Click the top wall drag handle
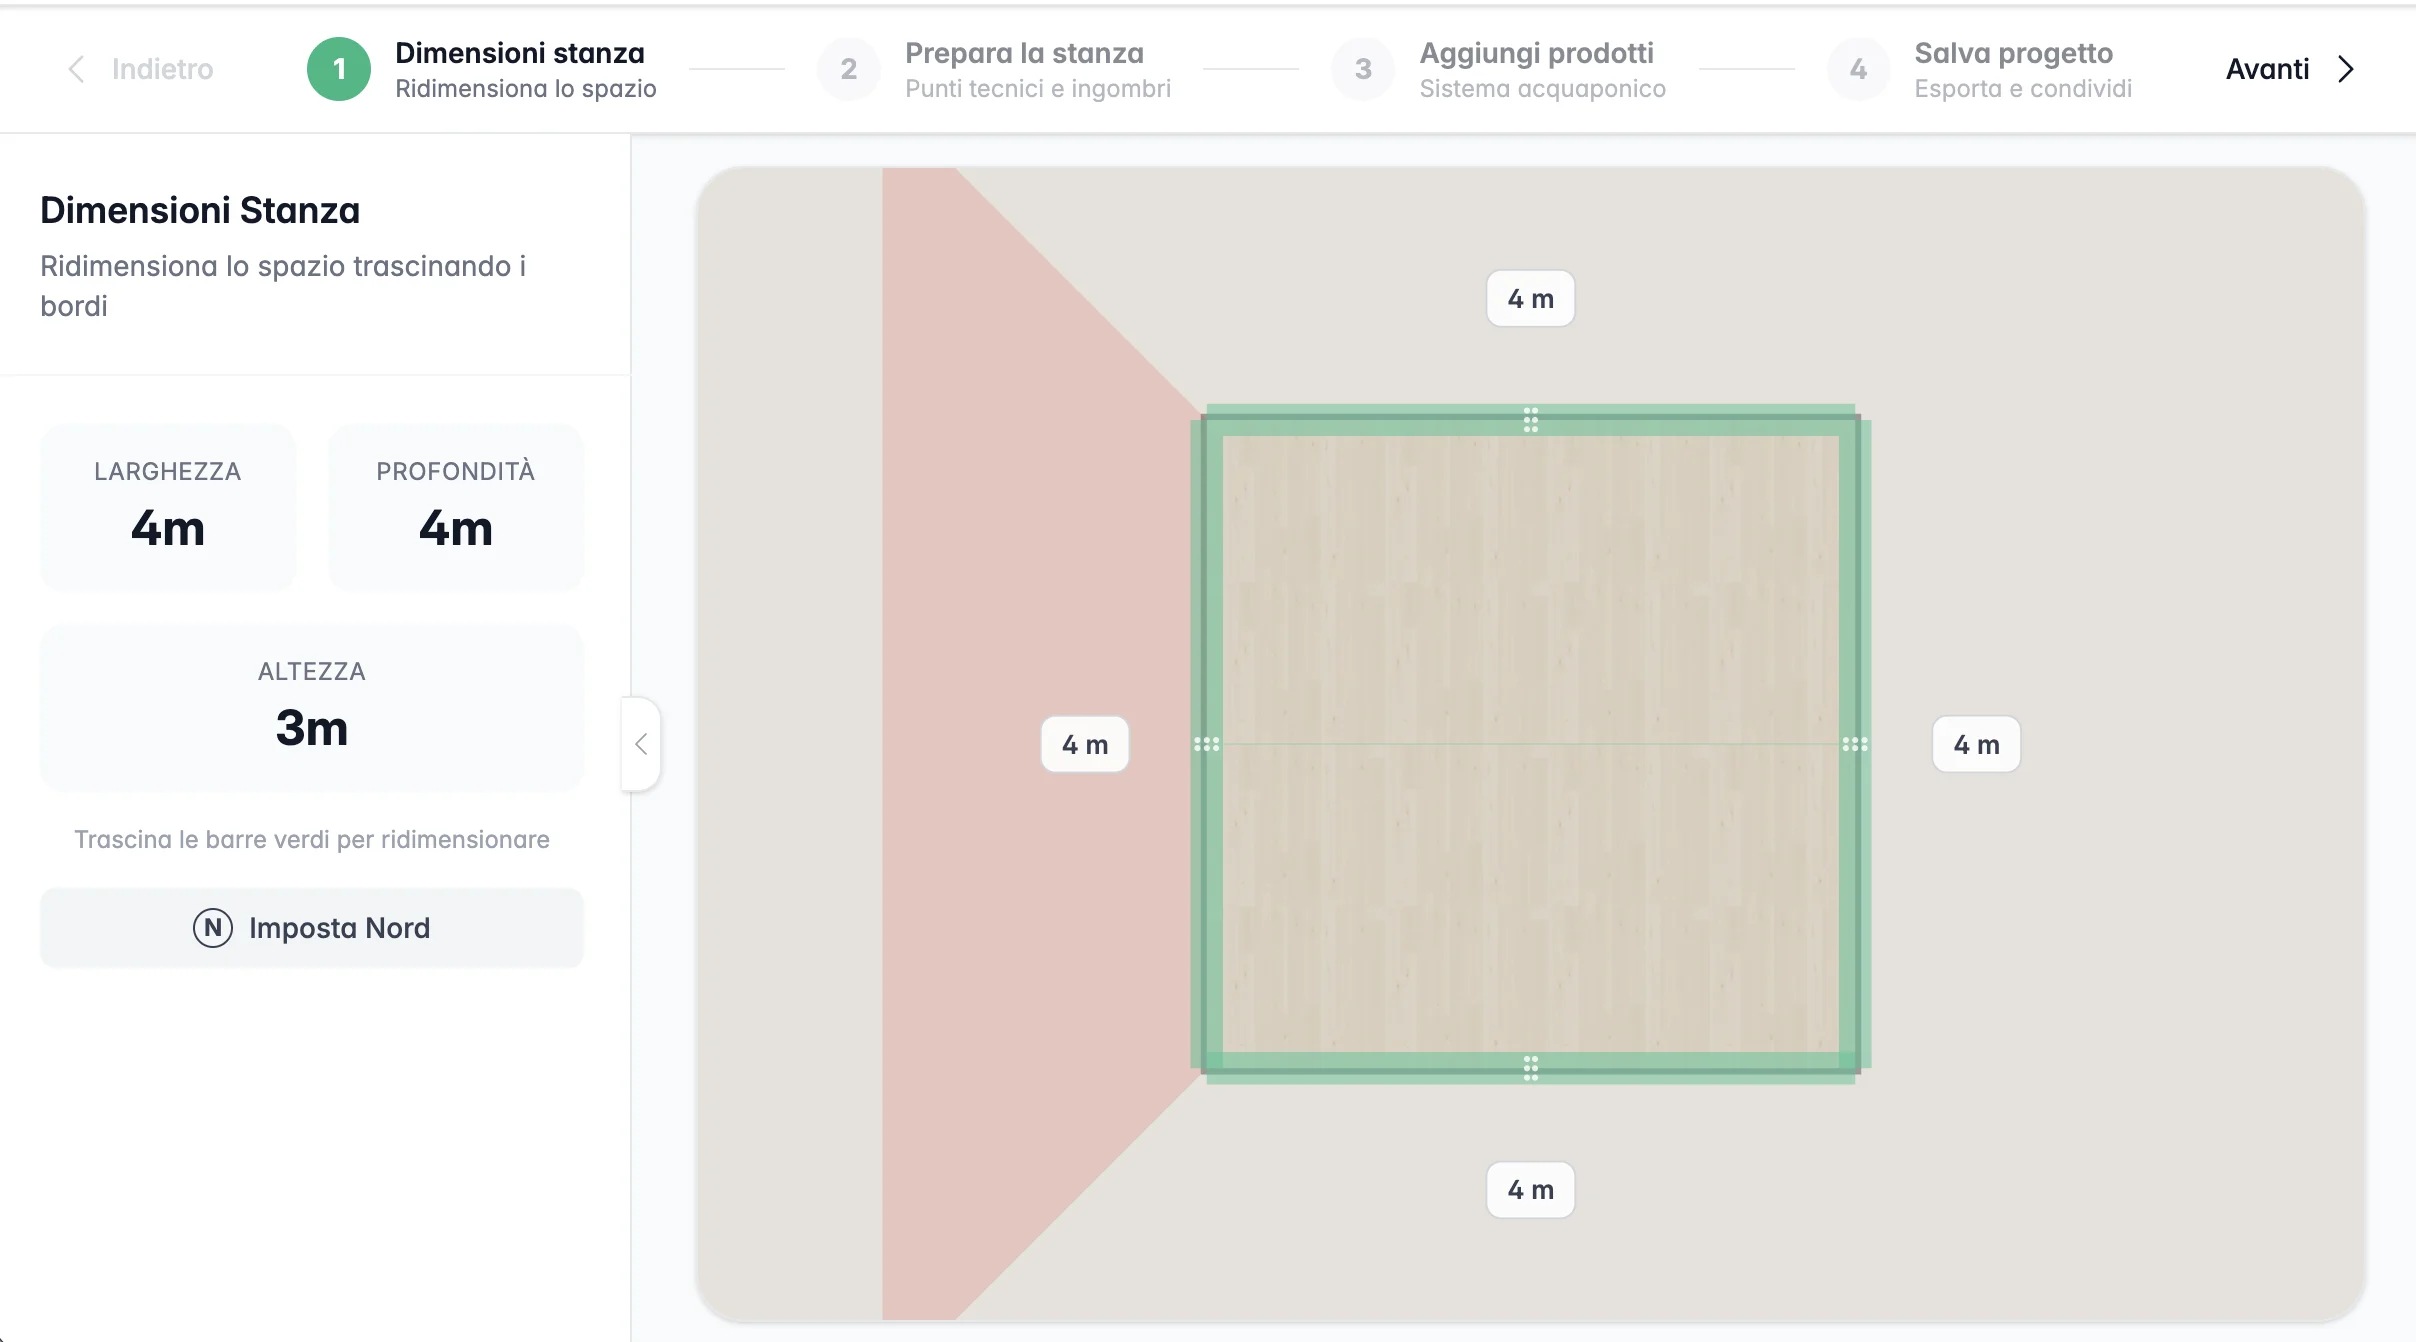Viewport: 2416px width, 1342px height. pyautogui.click(x=1531, y=420)
